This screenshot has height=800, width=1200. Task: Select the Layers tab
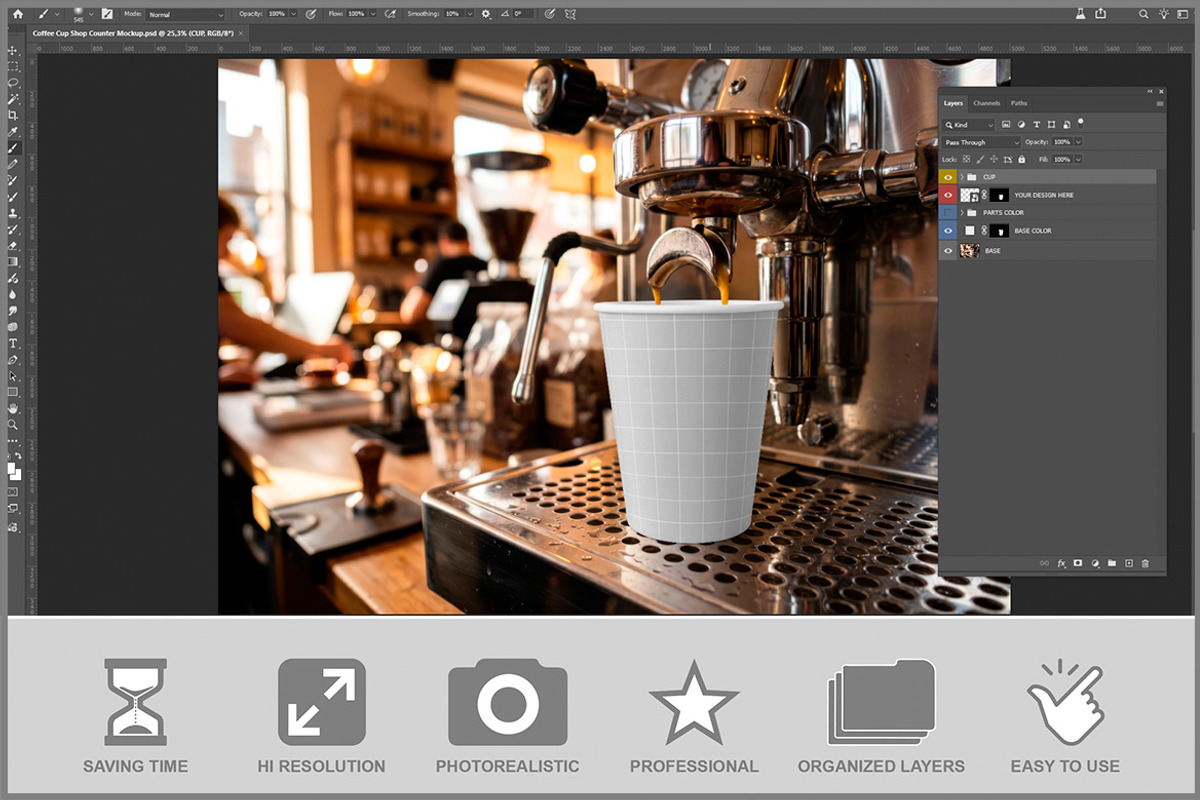(x=954, y=103)
